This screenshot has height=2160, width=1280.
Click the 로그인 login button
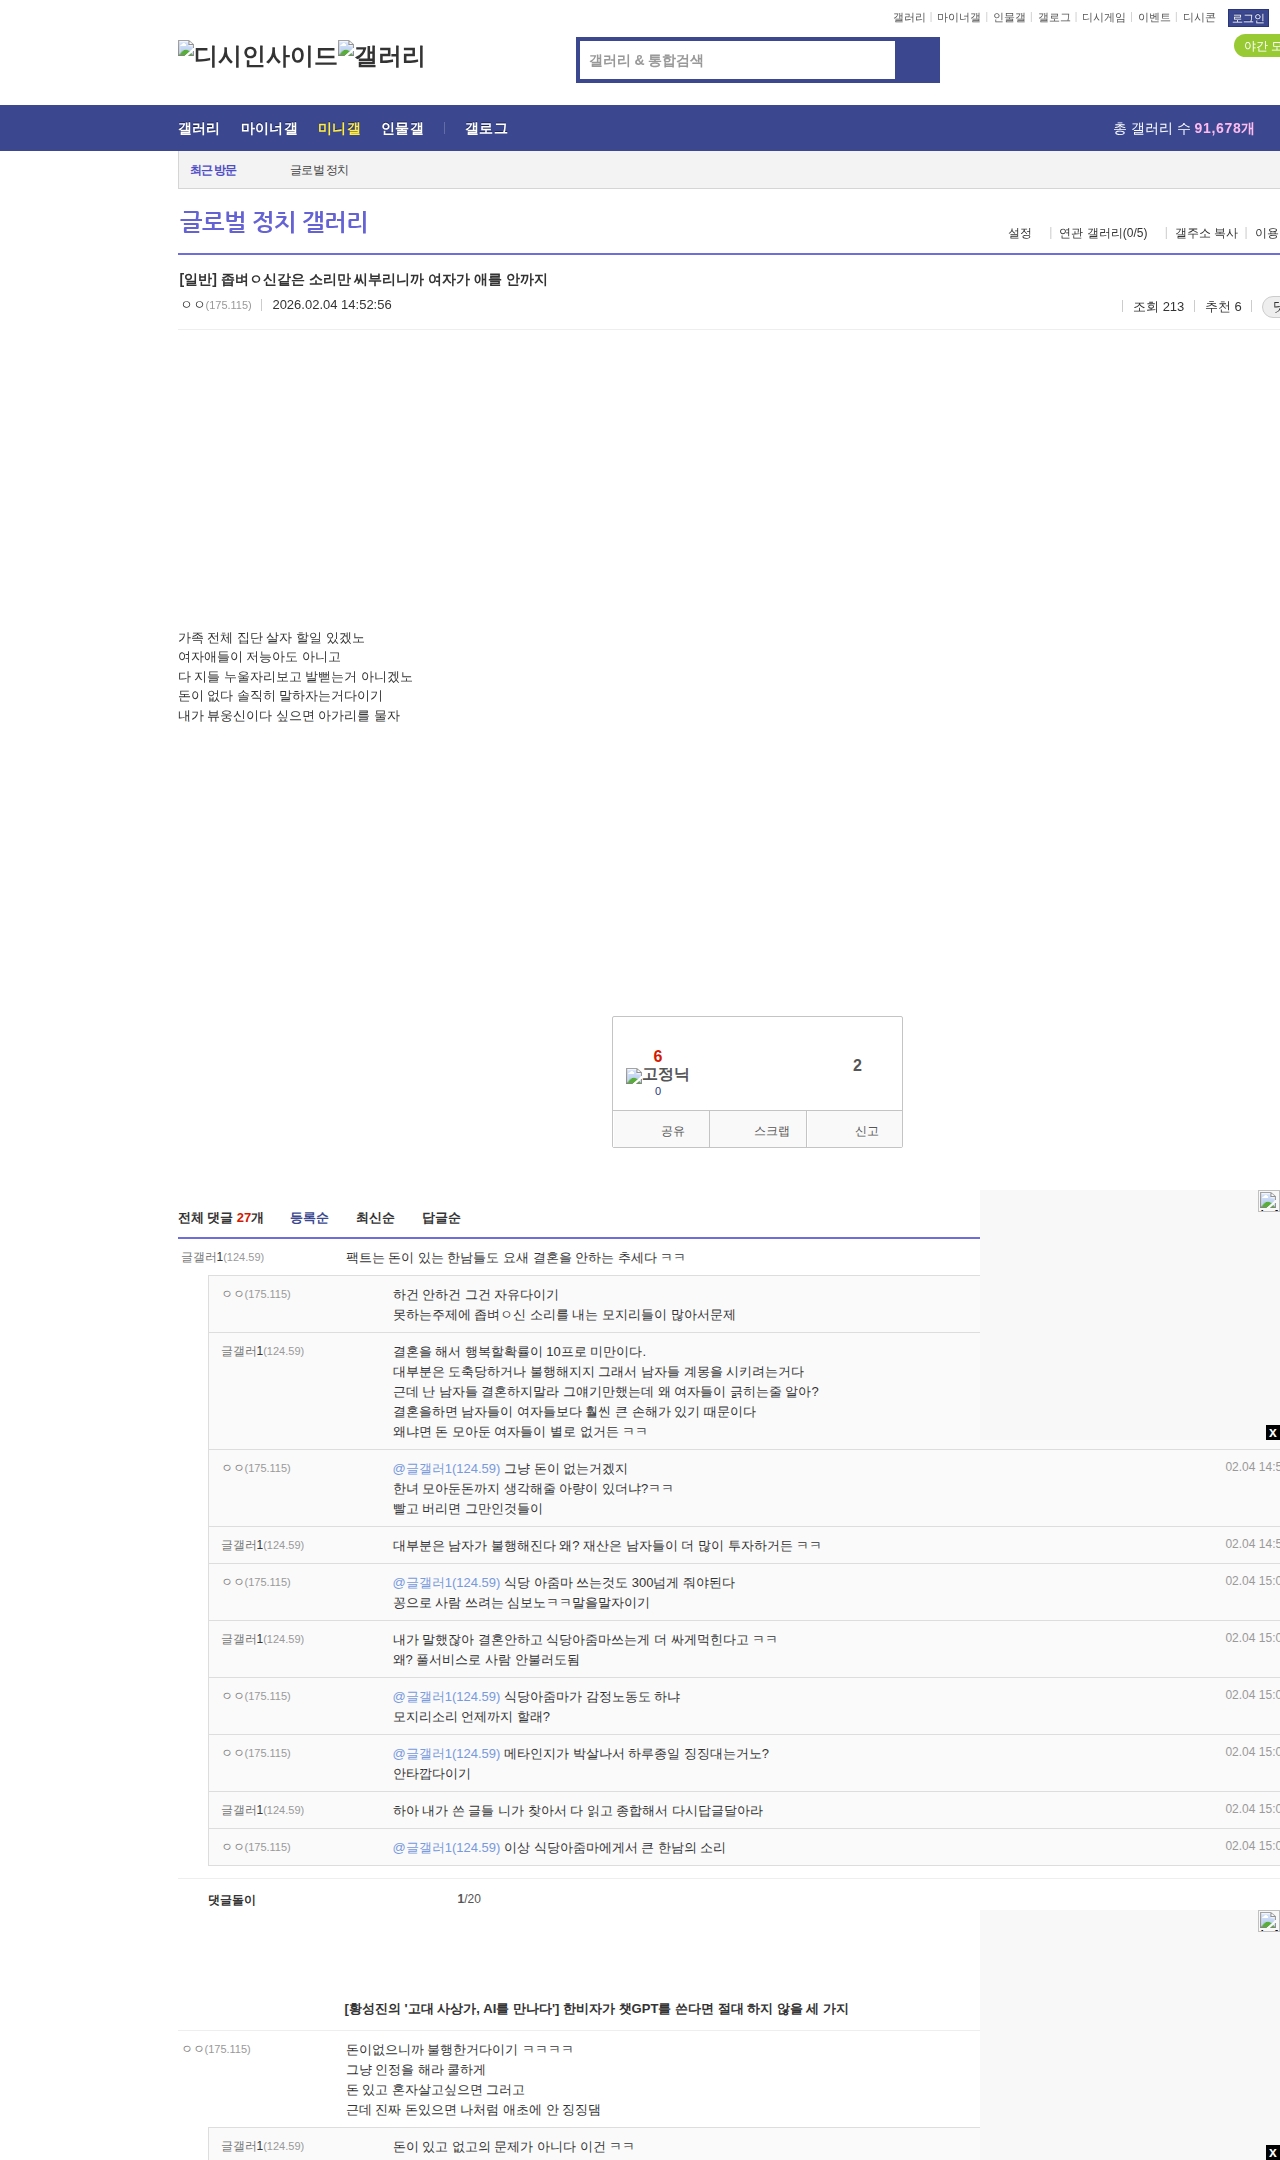(x=1247, y=18)
